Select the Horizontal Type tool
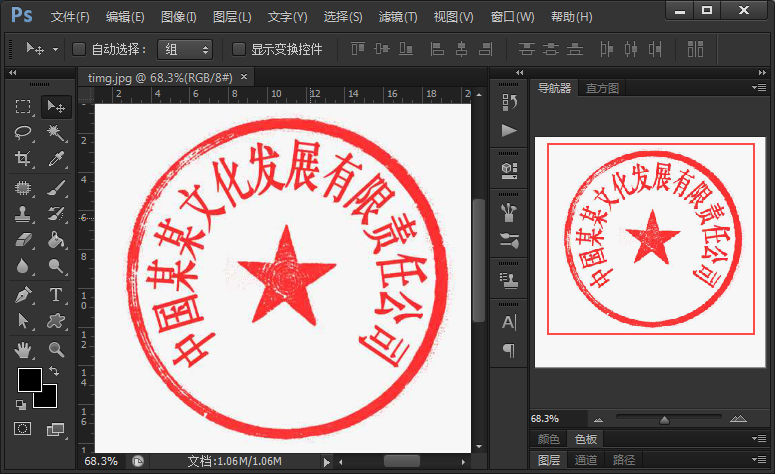 pyautogui.click(x=56, y=295)
